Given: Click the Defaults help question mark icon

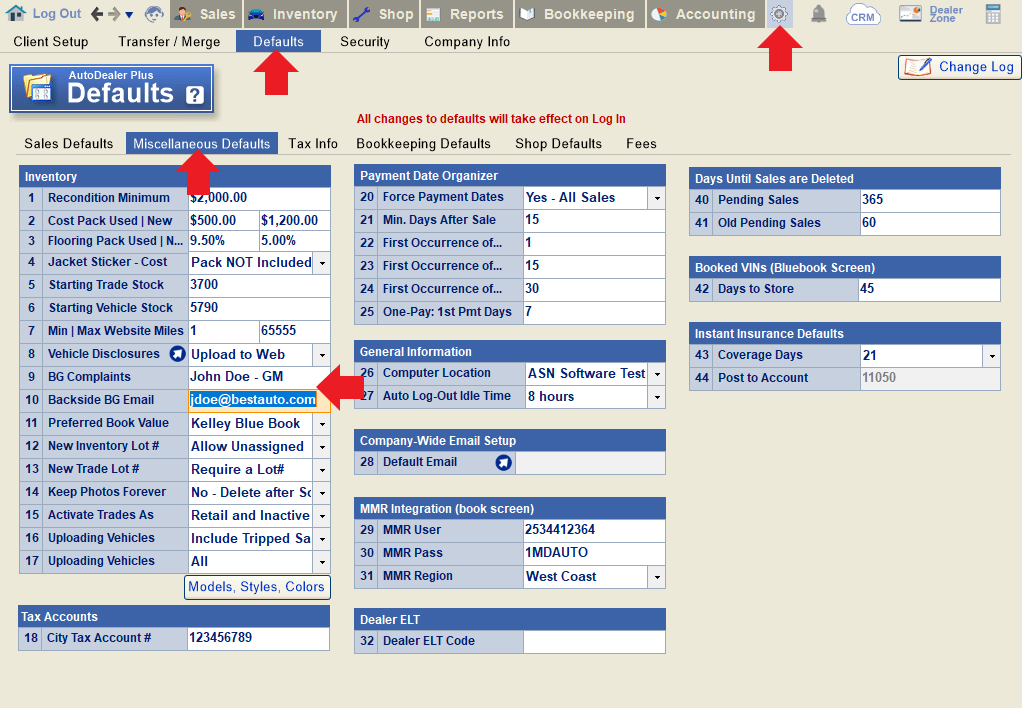Looking at the screenshot, I should tap(195, 95).
